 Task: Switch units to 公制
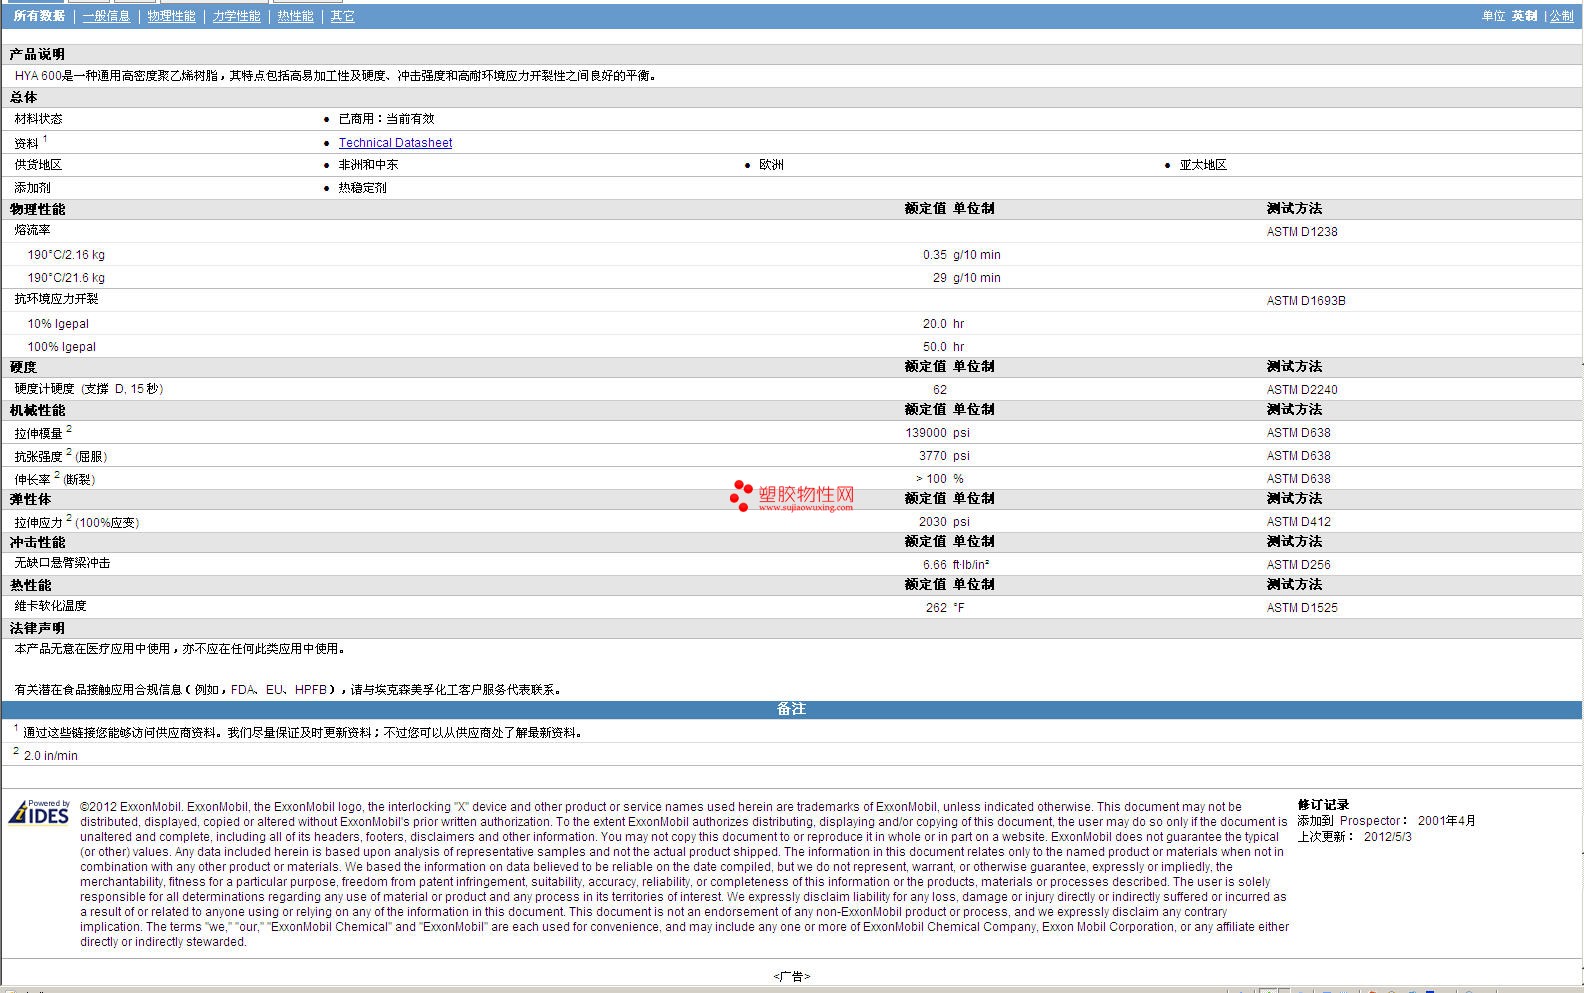pos(1561,16)
